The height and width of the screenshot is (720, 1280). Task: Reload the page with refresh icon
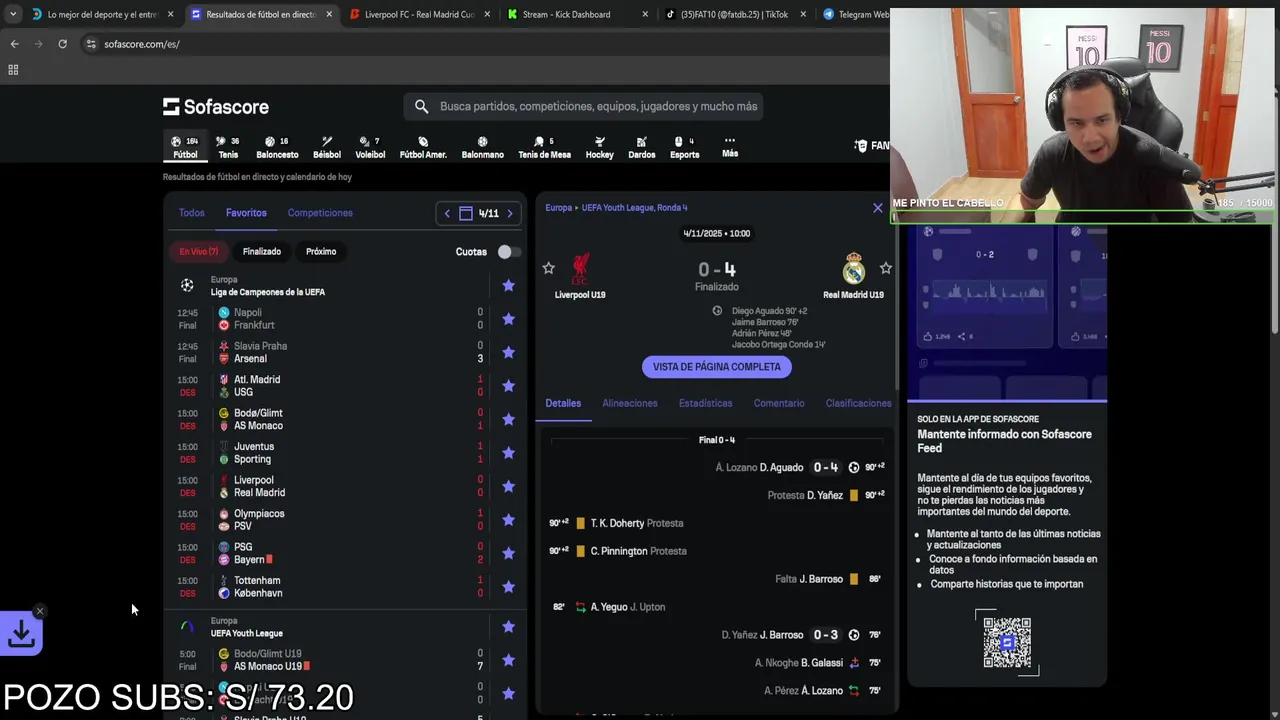(62, 44)
